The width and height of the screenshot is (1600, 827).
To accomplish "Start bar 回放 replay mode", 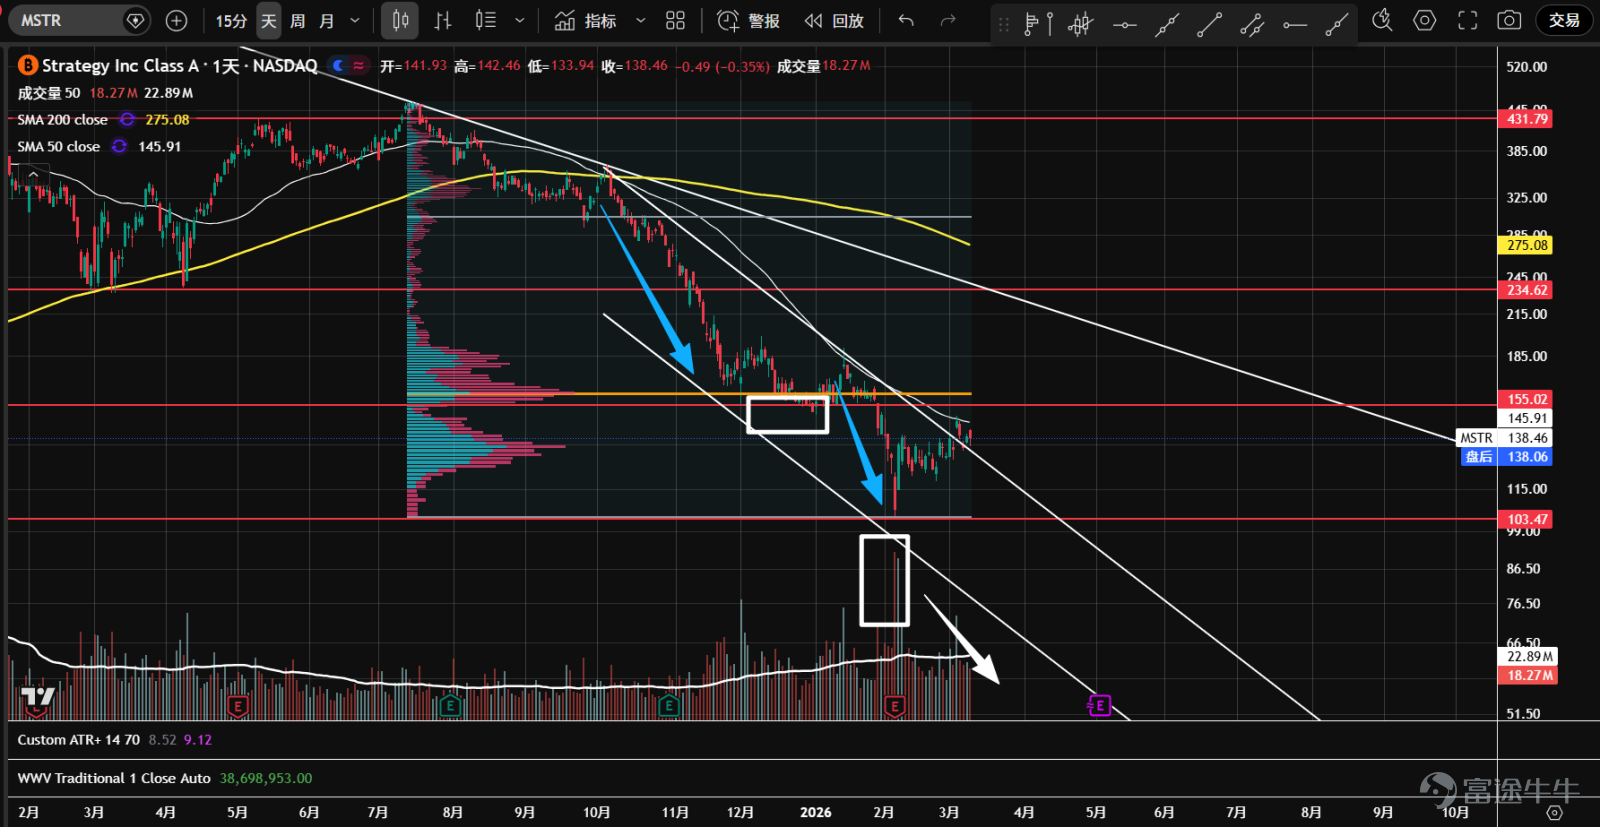I will point(834,20).
